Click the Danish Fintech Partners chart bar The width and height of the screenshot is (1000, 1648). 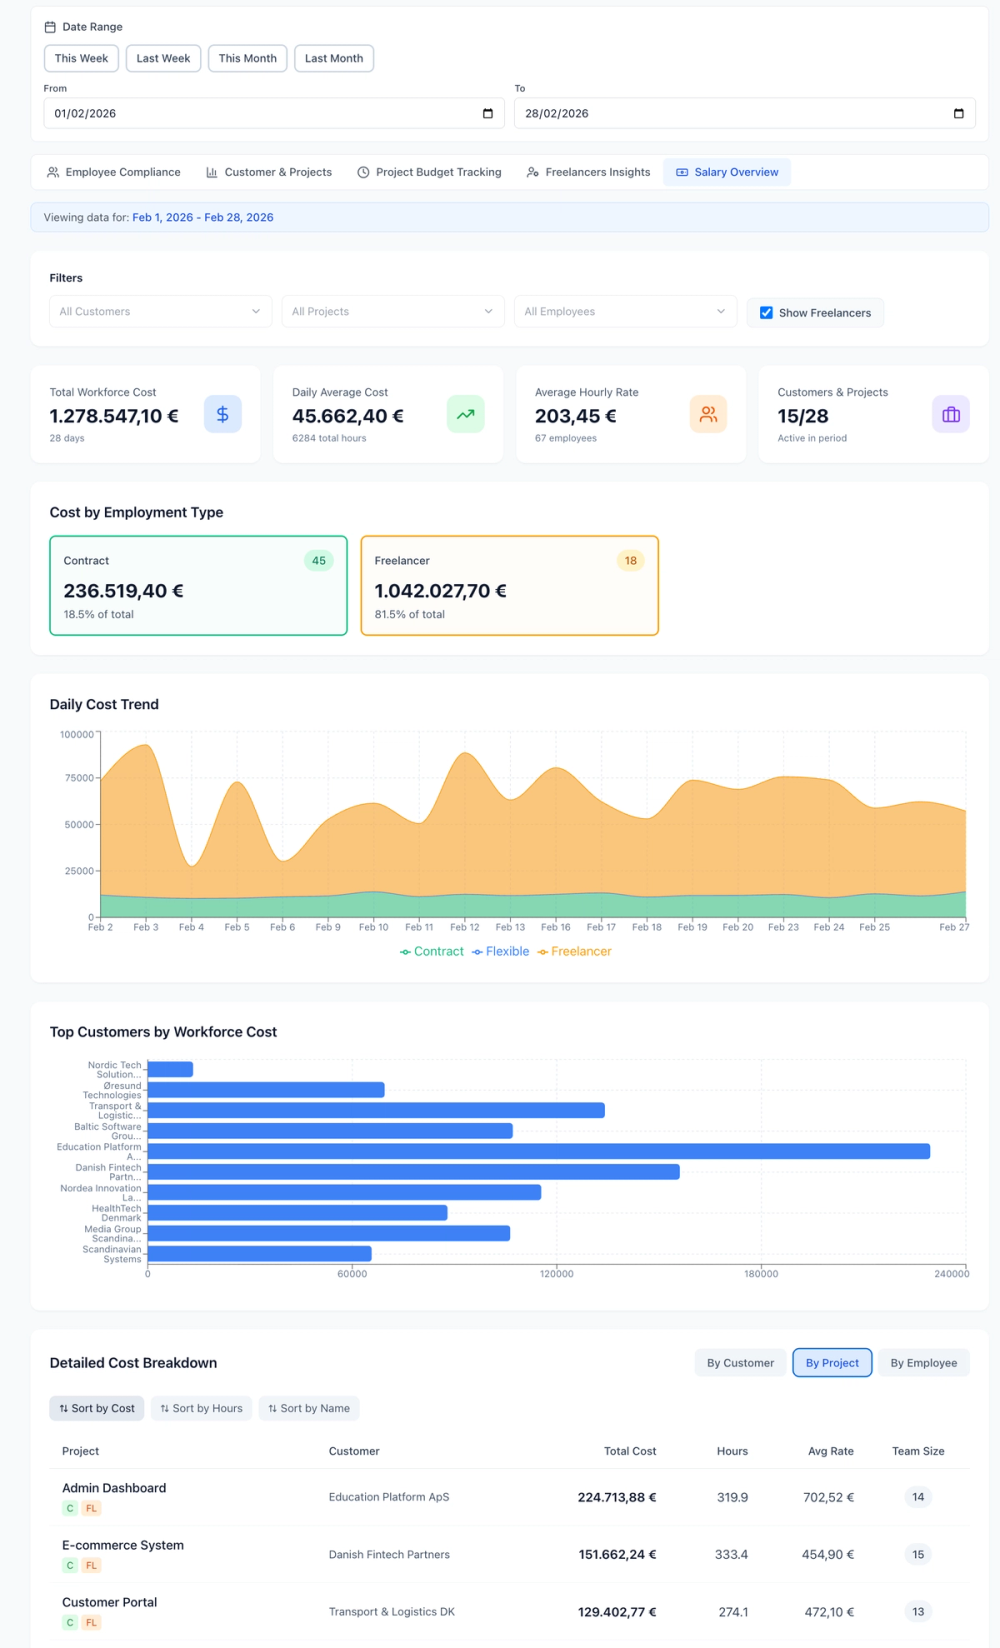tap(414, 1172)
